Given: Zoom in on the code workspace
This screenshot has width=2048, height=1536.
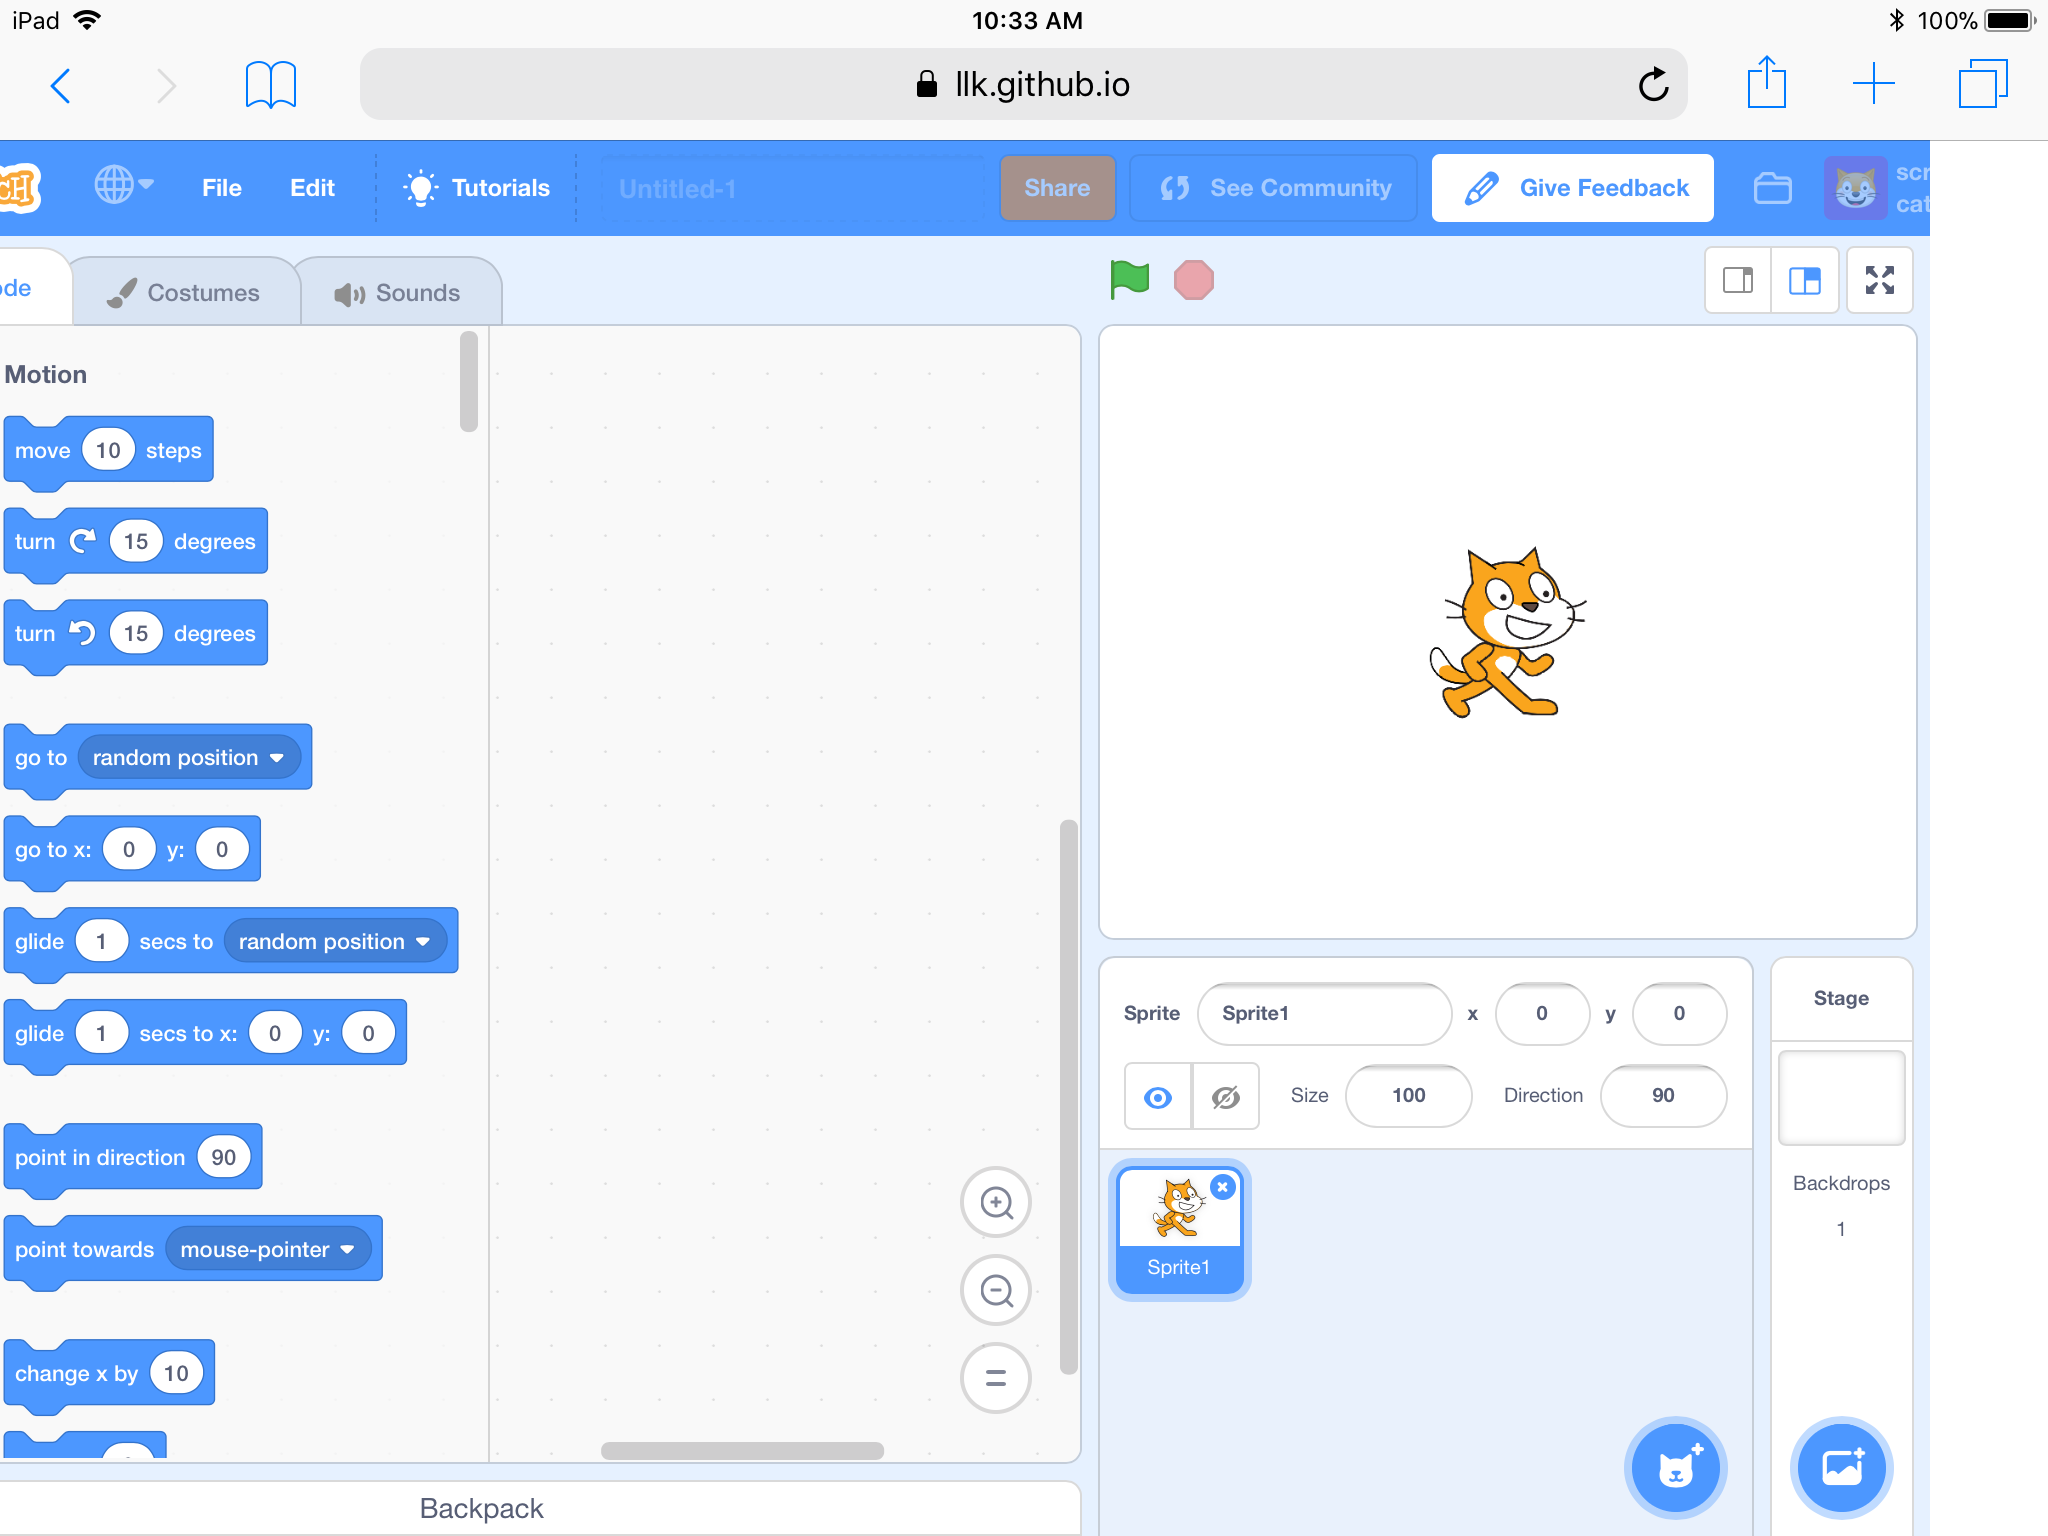Looking at the screenshot, I should click(996, 1202).
